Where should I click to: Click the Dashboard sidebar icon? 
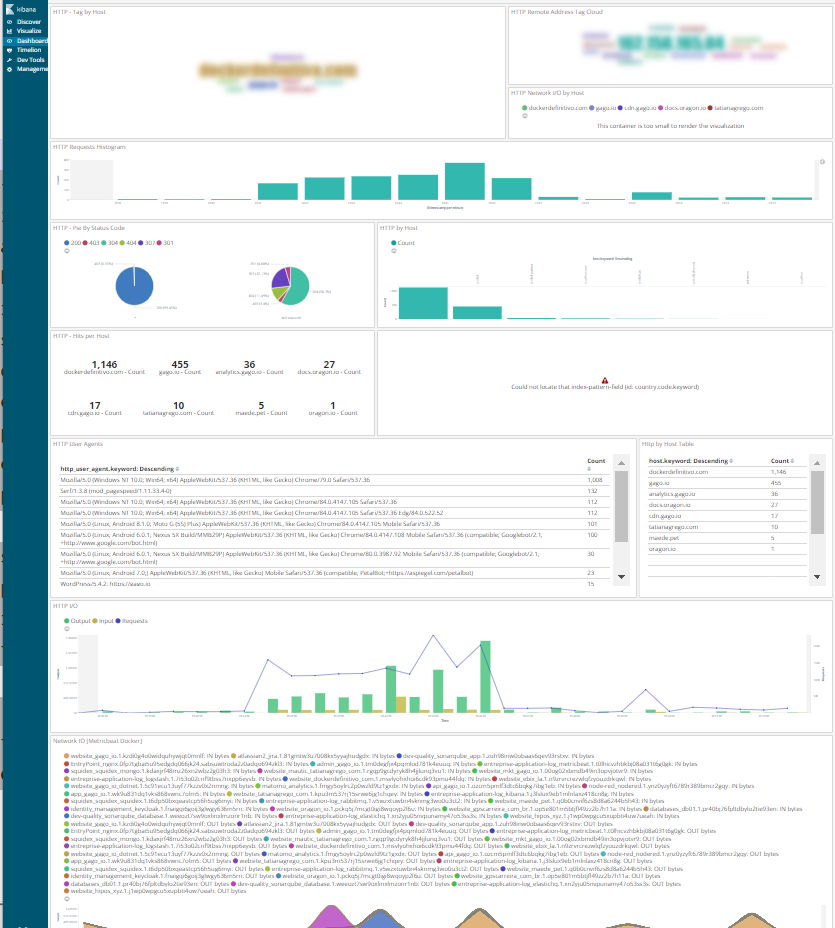pyautogui.click(x=9, y=41)
